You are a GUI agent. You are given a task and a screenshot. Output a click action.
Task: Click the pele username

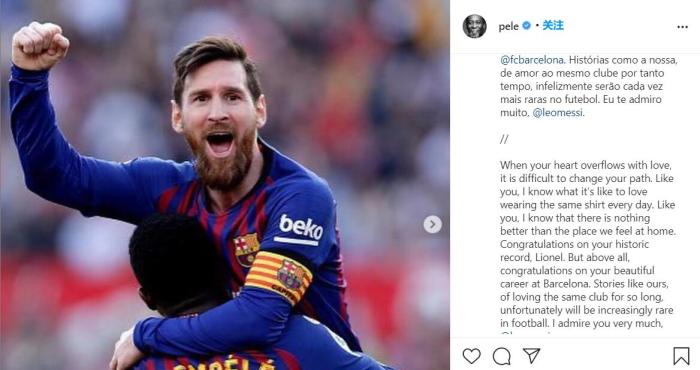pos(508,26)
